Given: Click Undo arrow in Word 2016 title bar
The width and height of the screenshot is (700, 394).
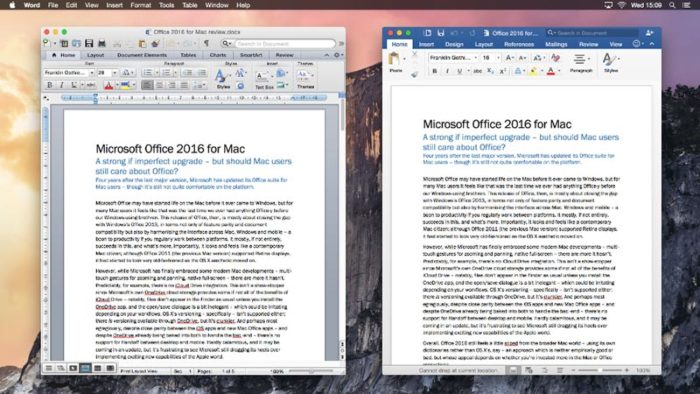Looking at the screenshot, I should click(x=454, y=33).
